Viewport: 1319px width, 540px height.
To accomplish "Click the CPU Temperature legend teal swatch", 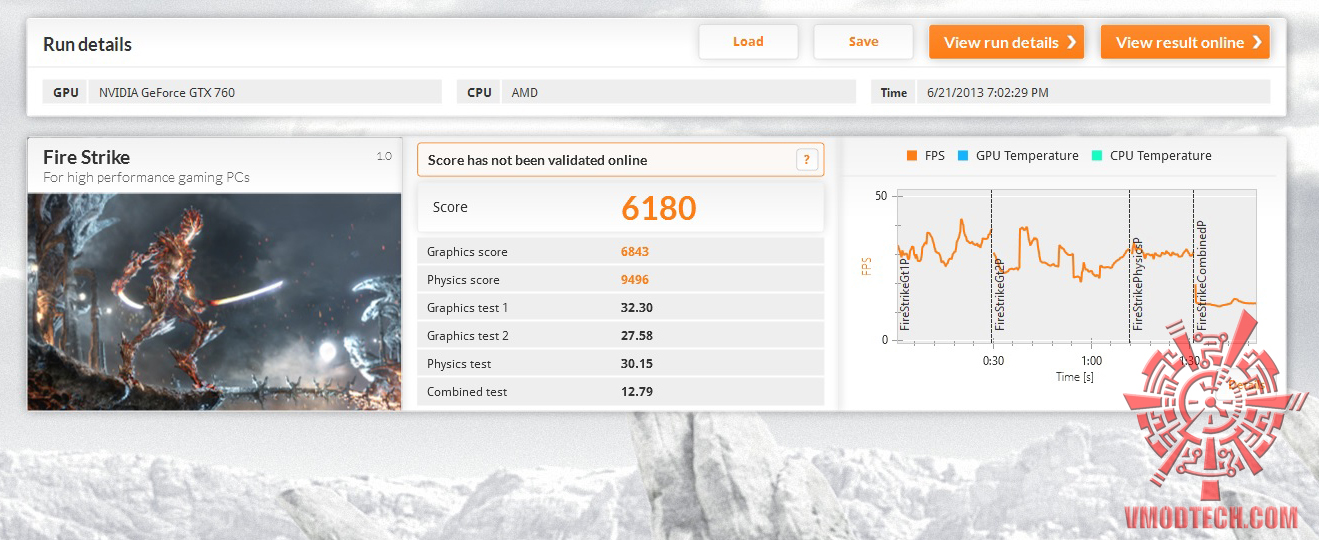I will pos(1097,156).
